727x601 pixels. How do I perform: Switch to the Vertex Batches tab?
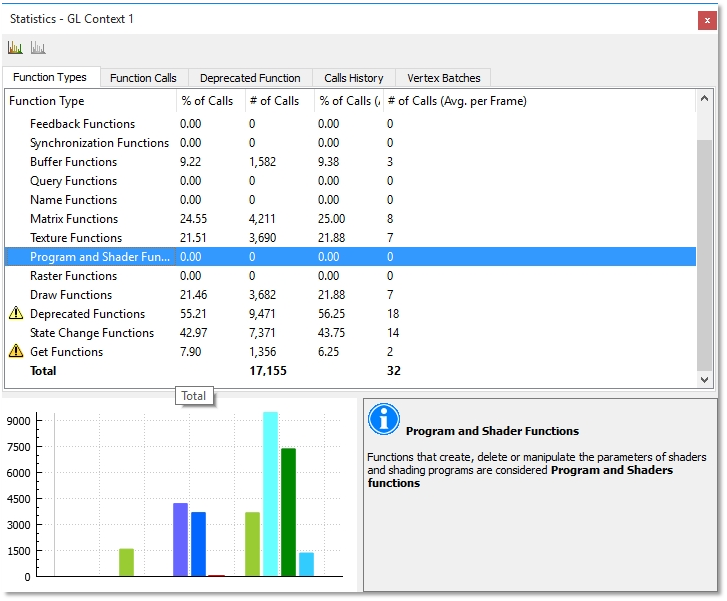pos(443,78)
